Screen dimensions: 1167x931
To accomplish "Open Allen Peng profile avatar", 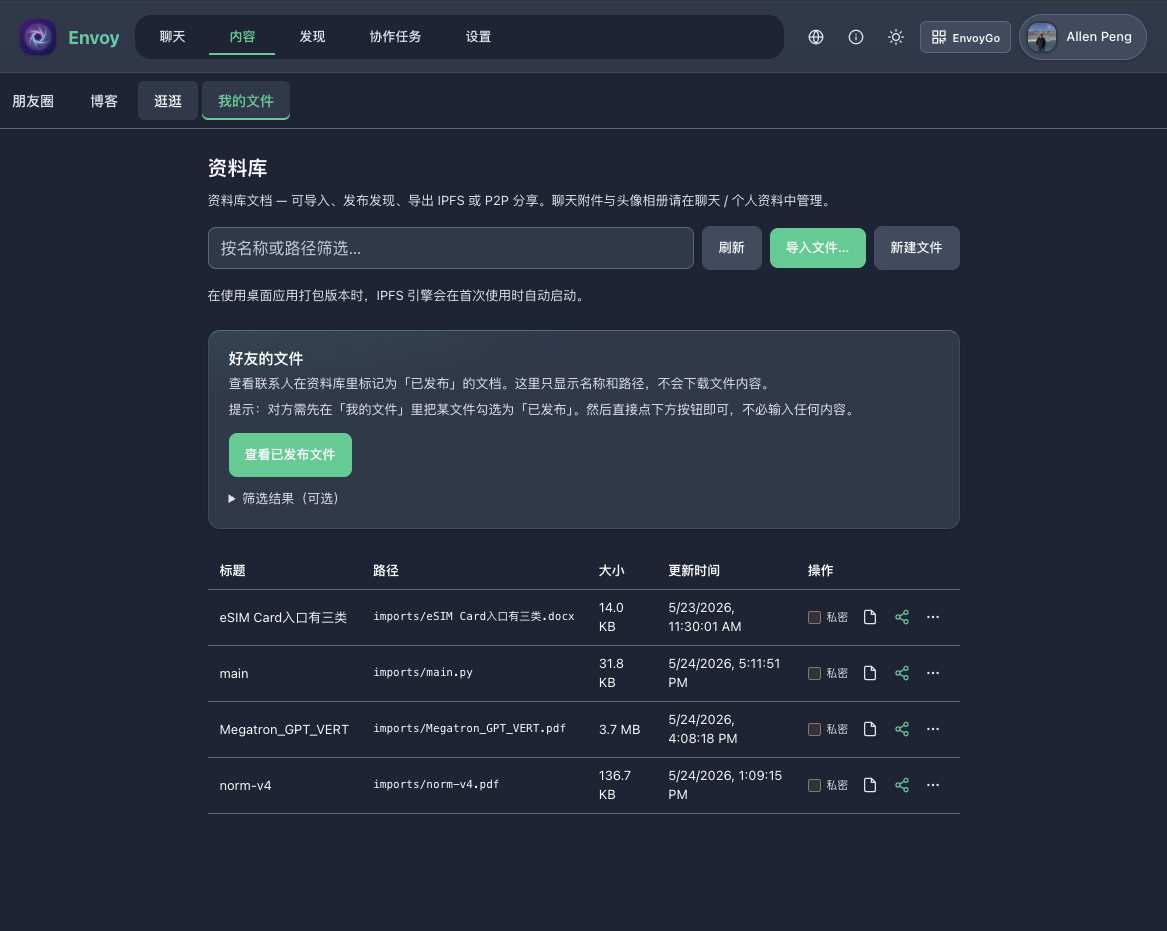I will coord(1042,37).
